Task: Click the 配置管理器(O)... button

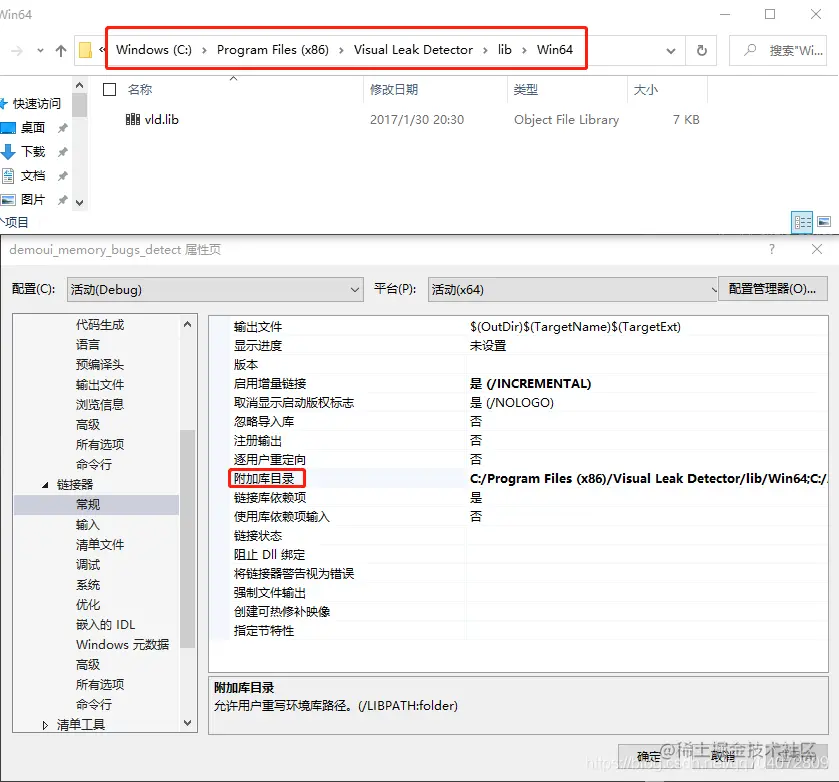Action: click(x=773, y=289)
